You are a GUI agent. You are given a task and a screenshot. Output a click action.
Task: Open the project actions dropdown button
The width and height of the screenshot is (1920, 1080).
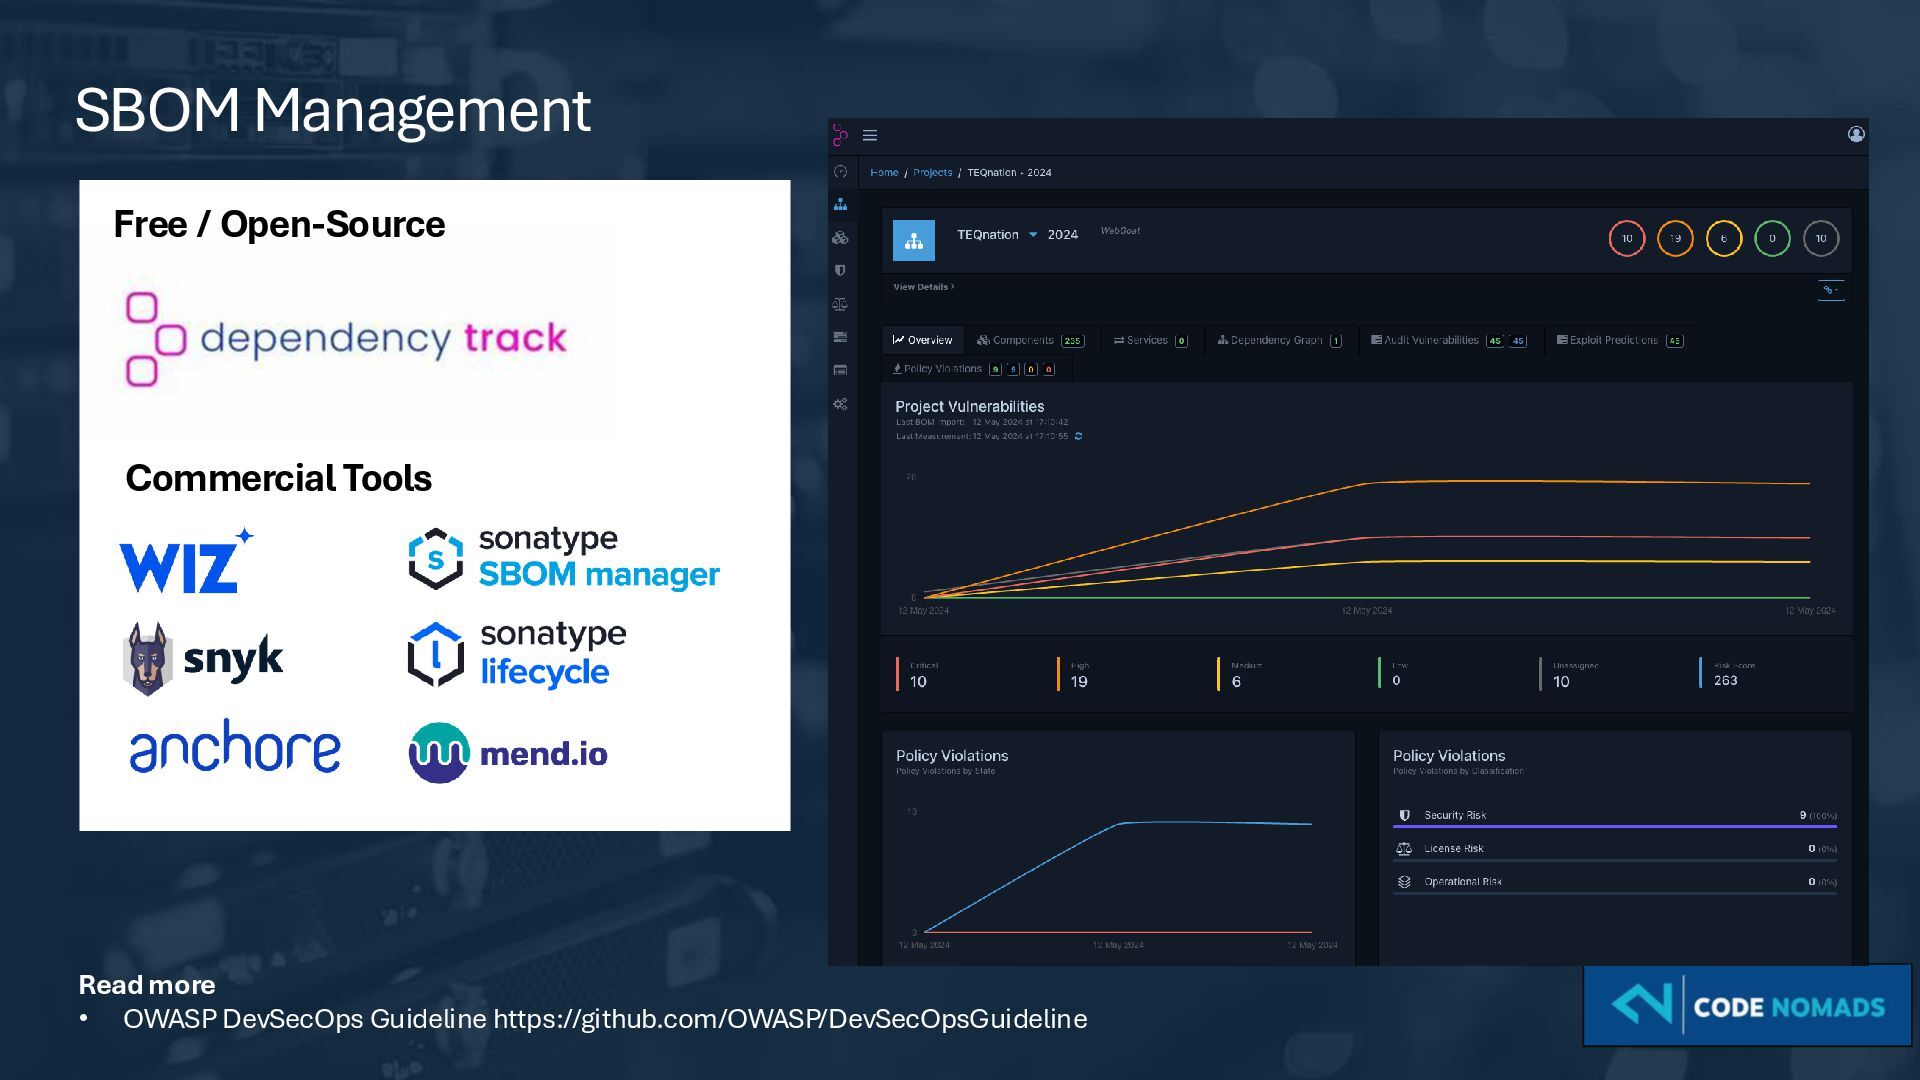pos(1830,290)
